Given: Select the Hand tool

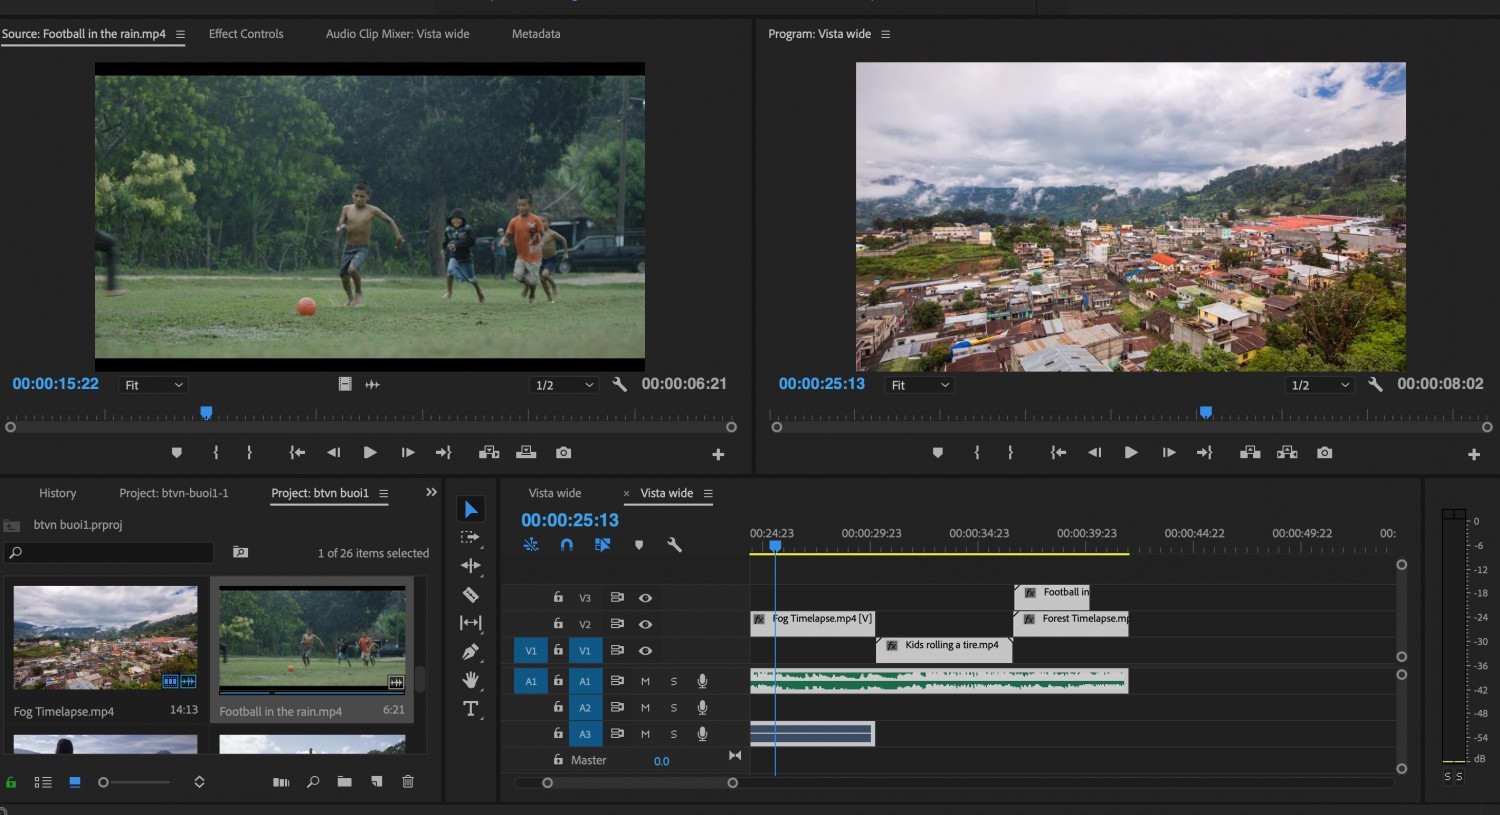Looking at the screenshot, I should point(470,680).
